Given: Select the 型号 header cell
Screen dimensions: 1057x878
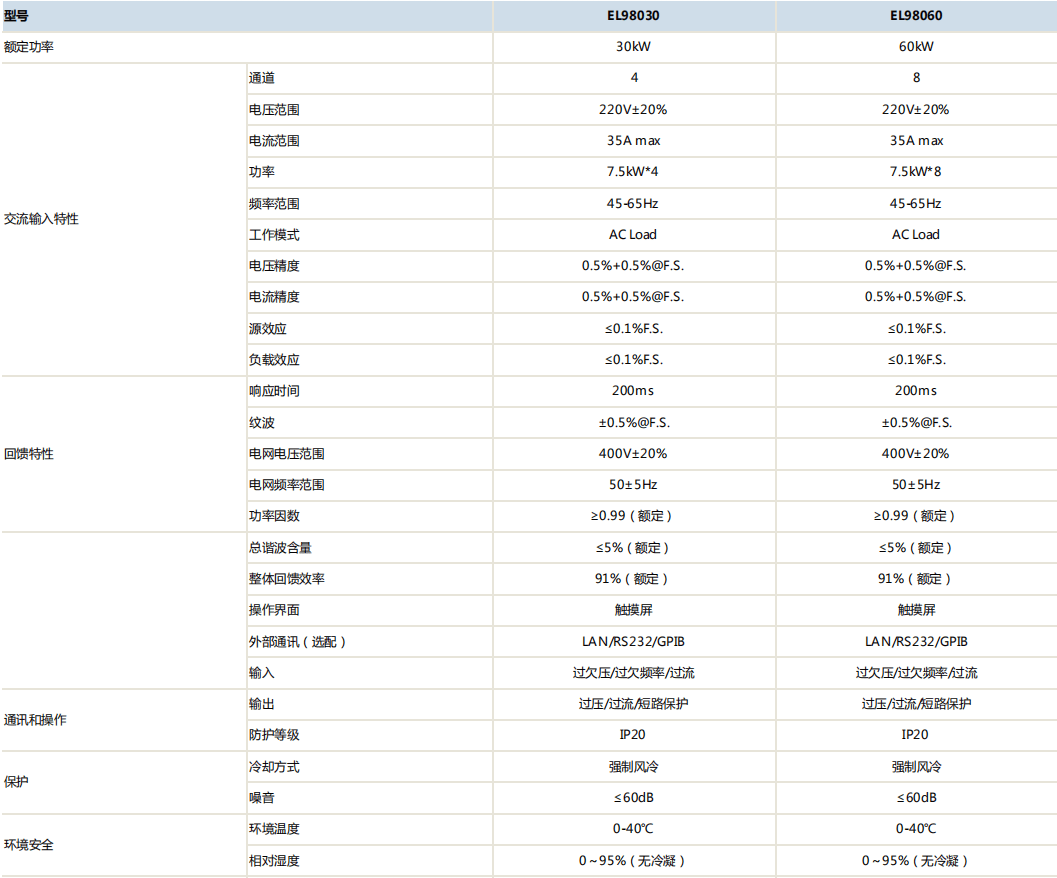Looking at the screenshot, I should point(17,16).
